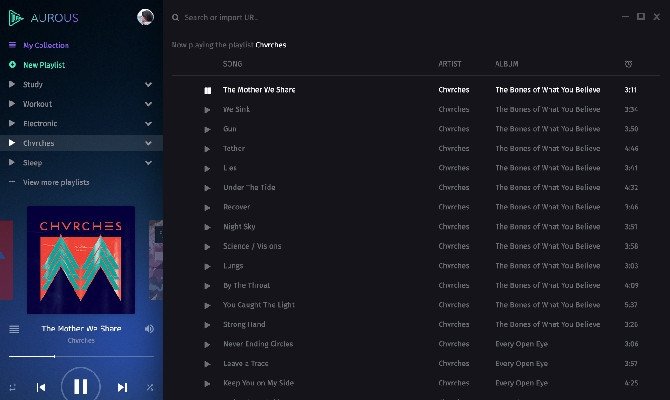Play We Sink using its row play icon

207,110
